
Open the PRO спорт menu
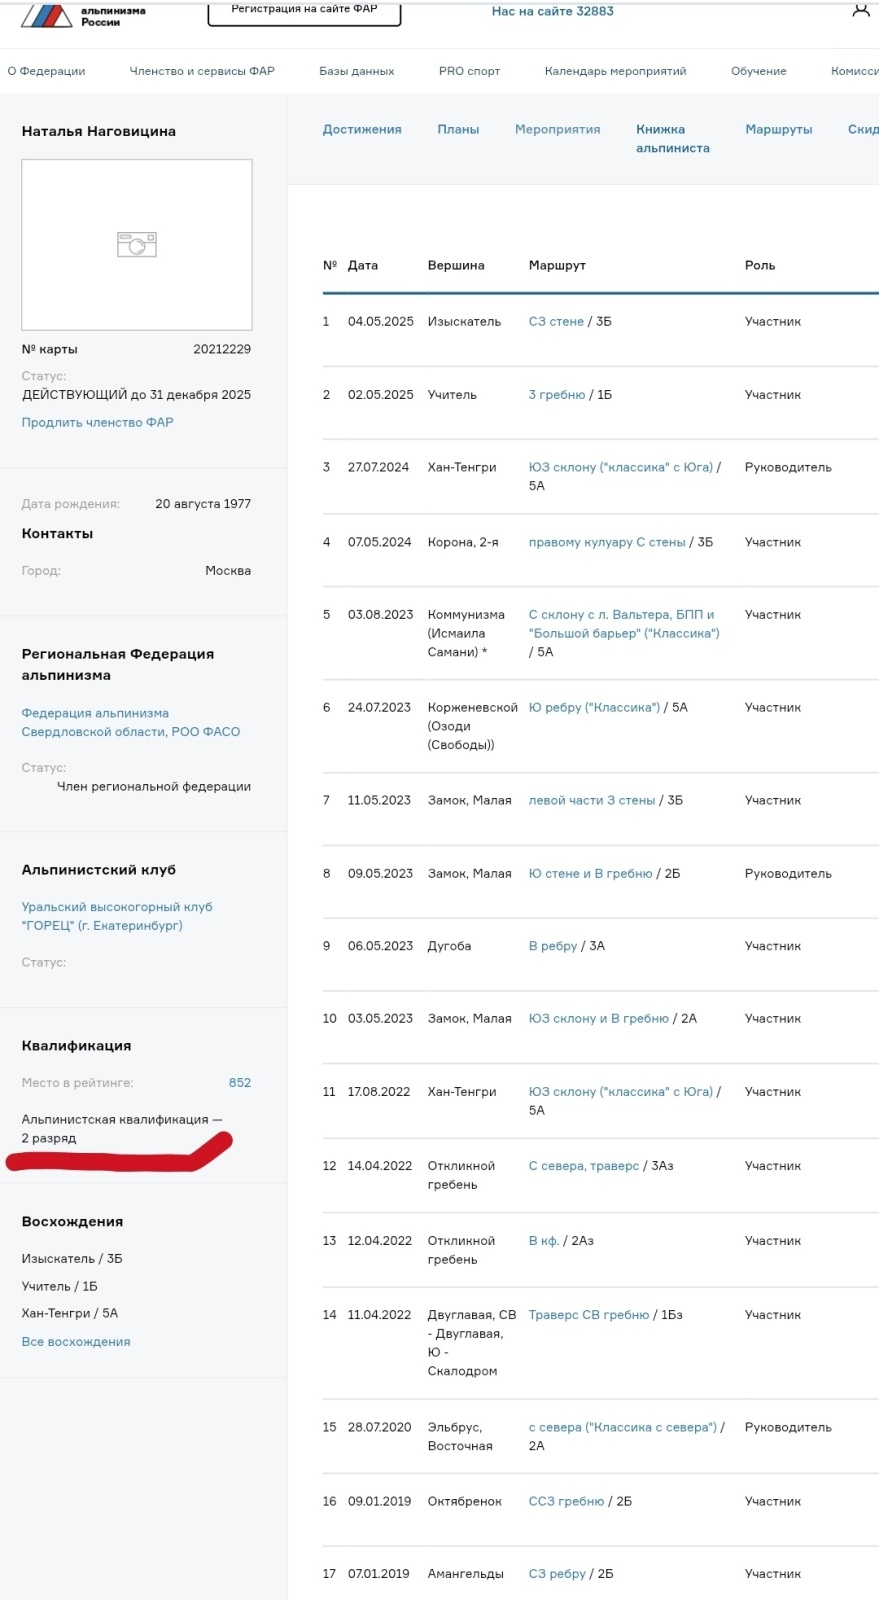tap(469, 71)
